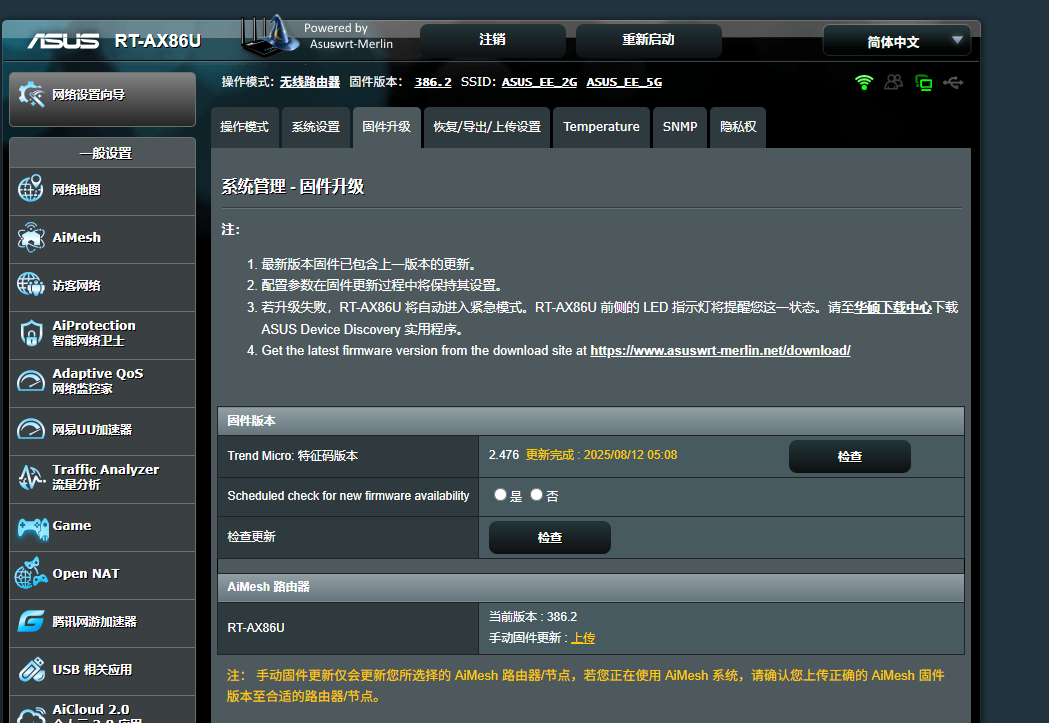Click the Trend Micro: 特征码版本 label
This screenshot has width=1049, height=723.
(292, 455)
